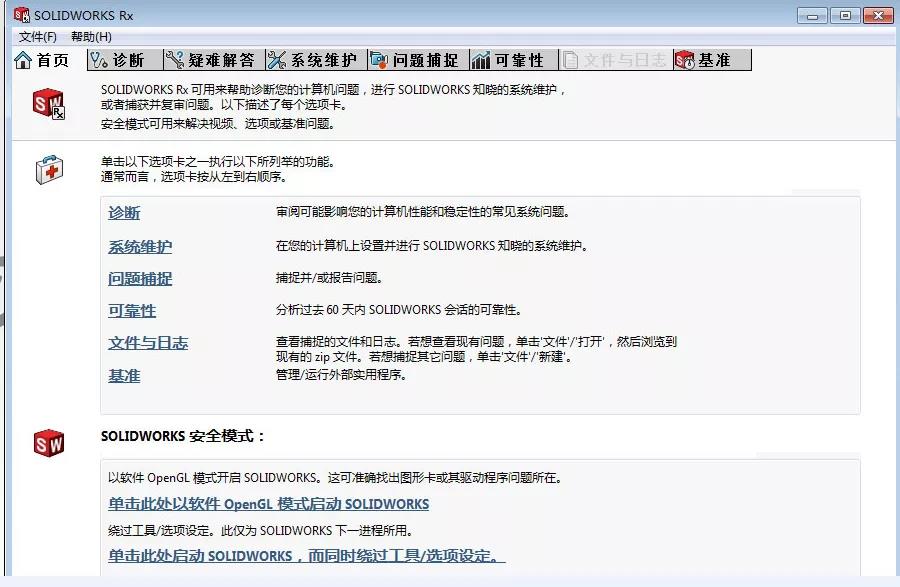Switch to the 系统维护 tab

click(x=316, y=60)
